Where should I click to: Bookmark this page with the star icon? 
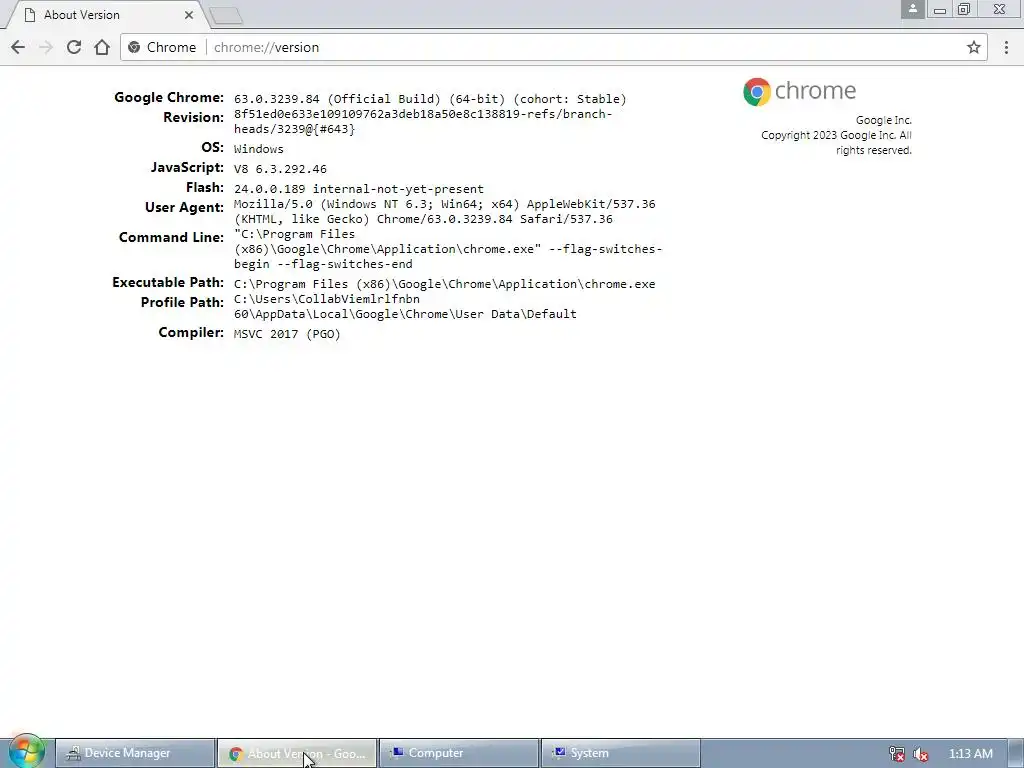[x=974, y=47]
